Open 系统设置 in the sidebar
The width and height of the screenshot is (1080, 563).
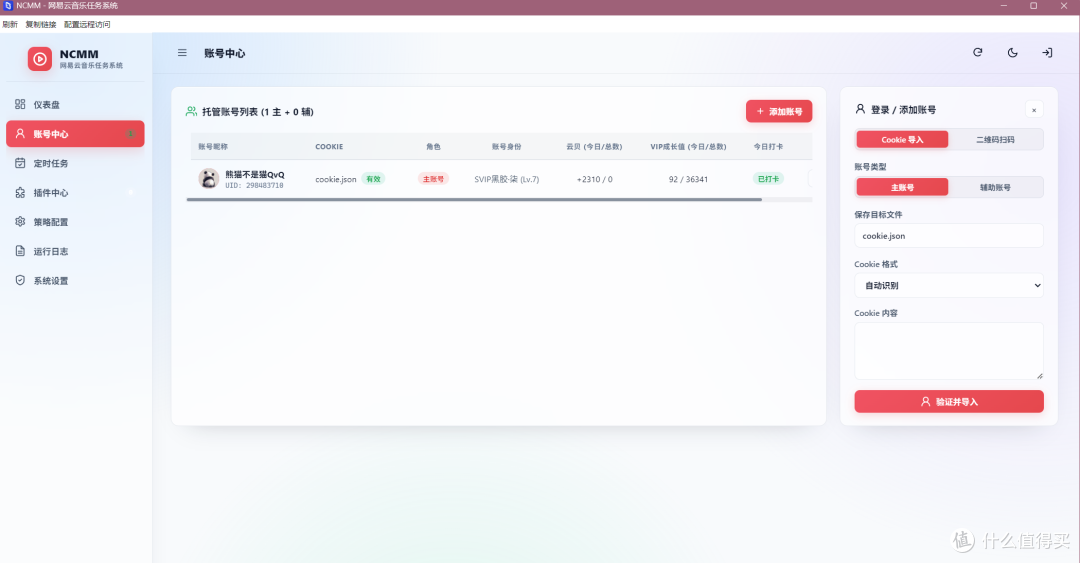(x=75, y=280)
